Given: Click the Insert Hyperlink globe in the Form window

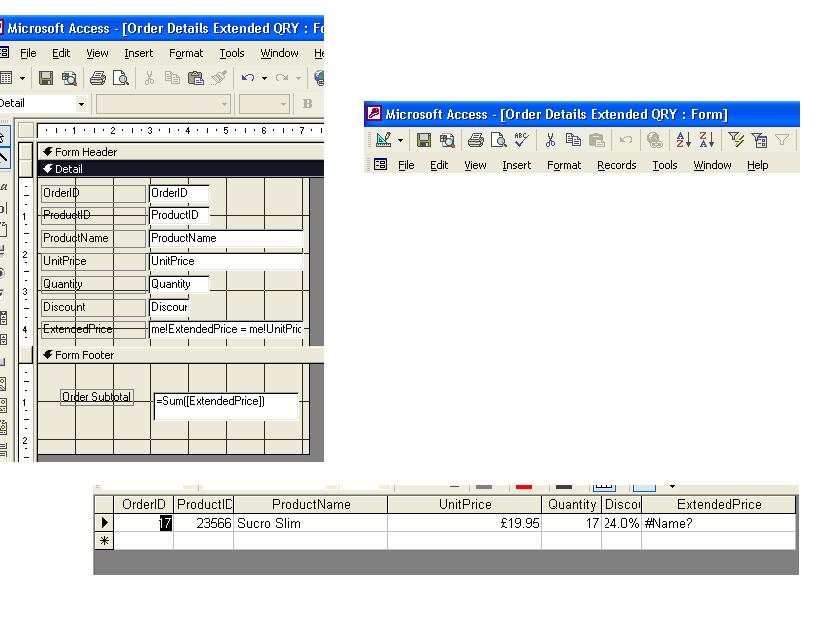Looking at the screenshot, I should (x=654, y=140).
